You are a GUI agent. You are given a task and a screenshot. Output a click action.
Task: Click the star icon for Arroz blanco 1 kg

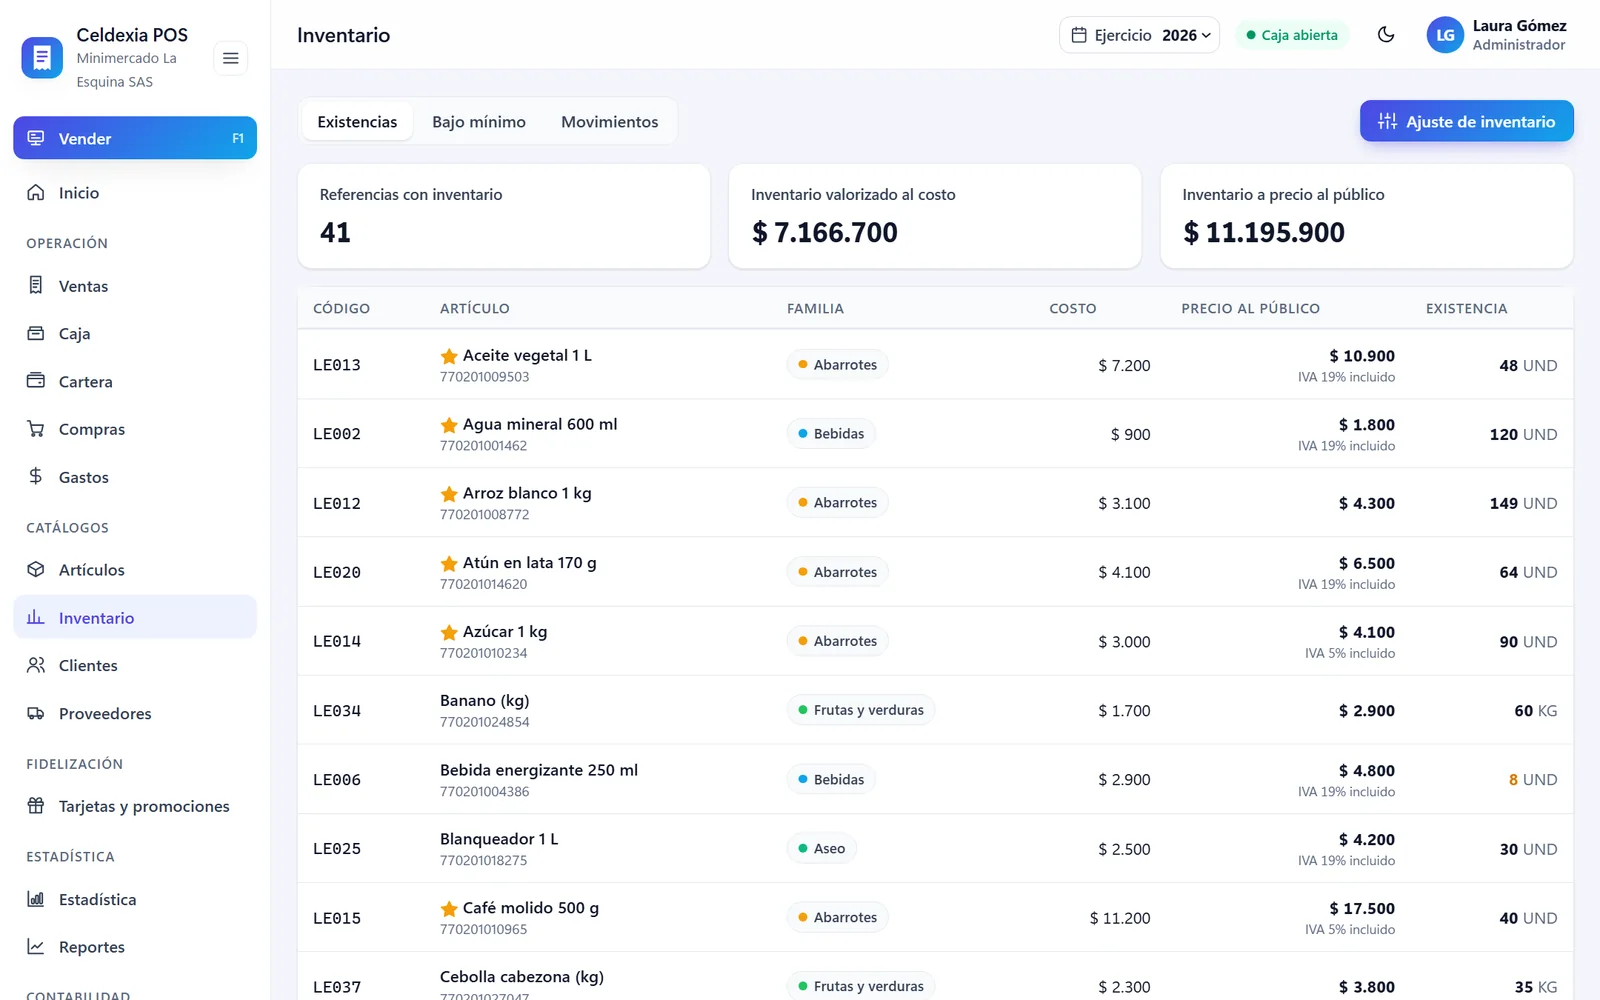(449, 494)
